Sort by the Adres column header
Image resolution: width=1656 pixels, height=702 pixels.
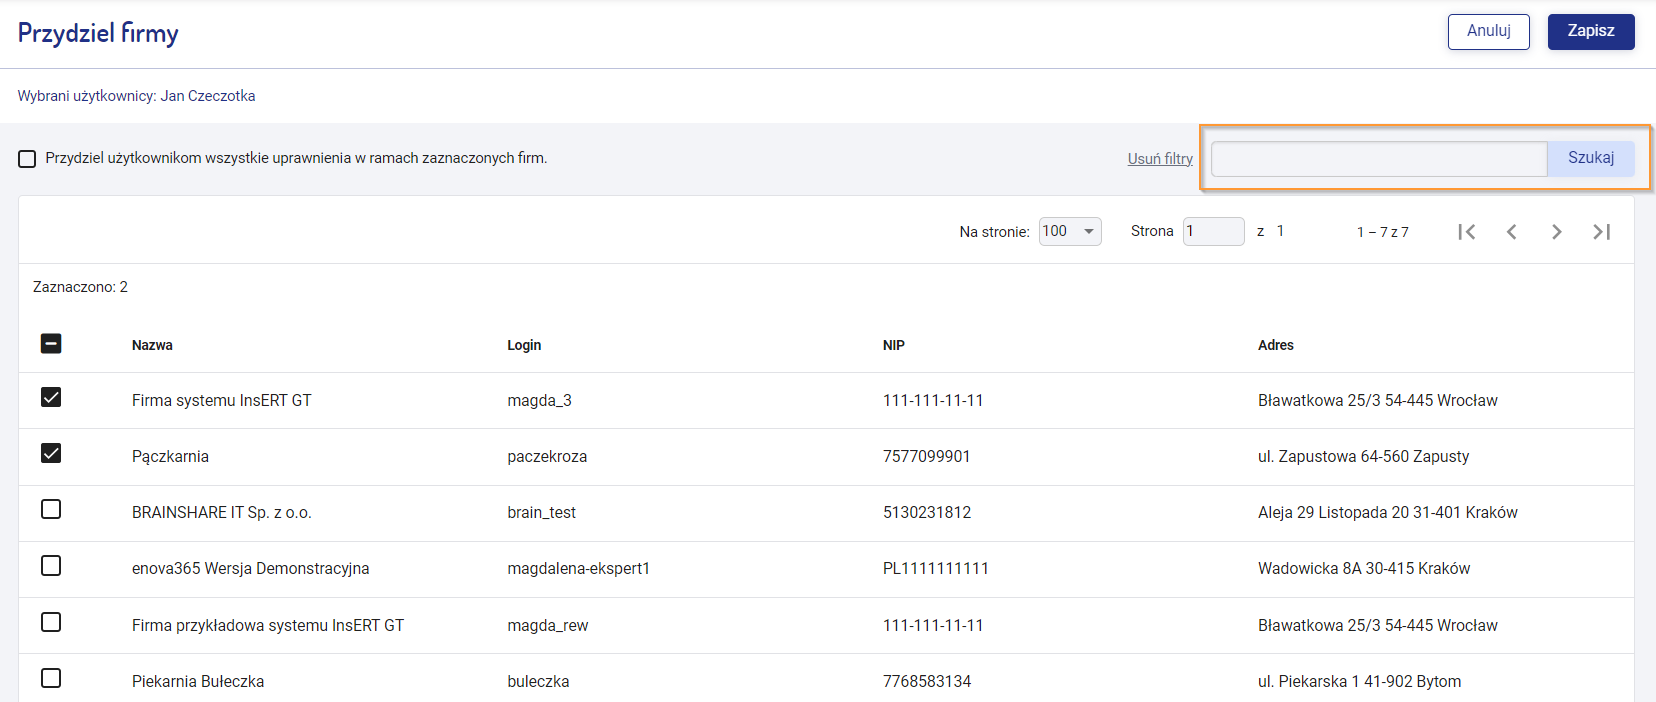[x=1276, y=345]
